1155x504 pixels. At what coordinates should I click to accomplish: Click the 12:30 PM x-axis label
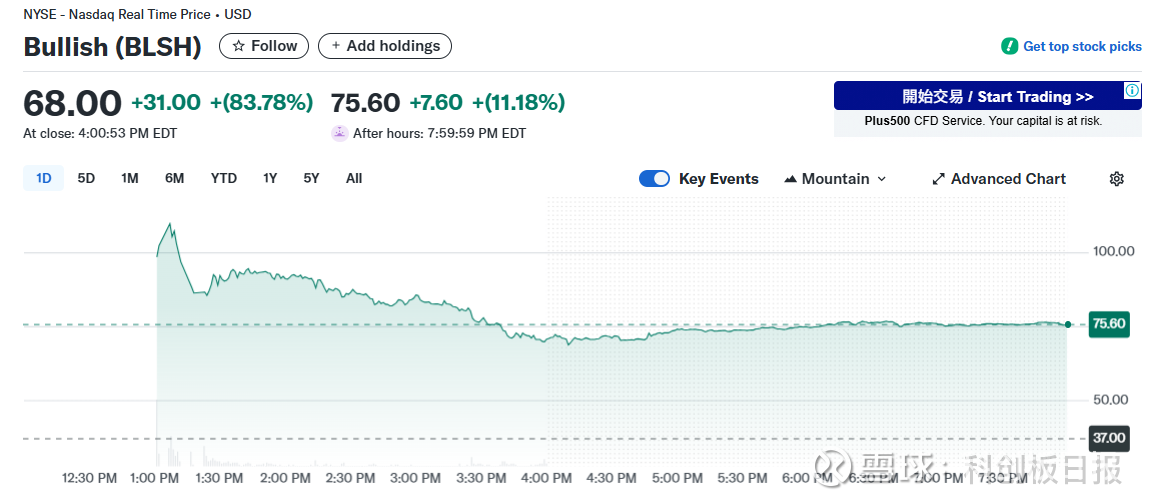88,478
